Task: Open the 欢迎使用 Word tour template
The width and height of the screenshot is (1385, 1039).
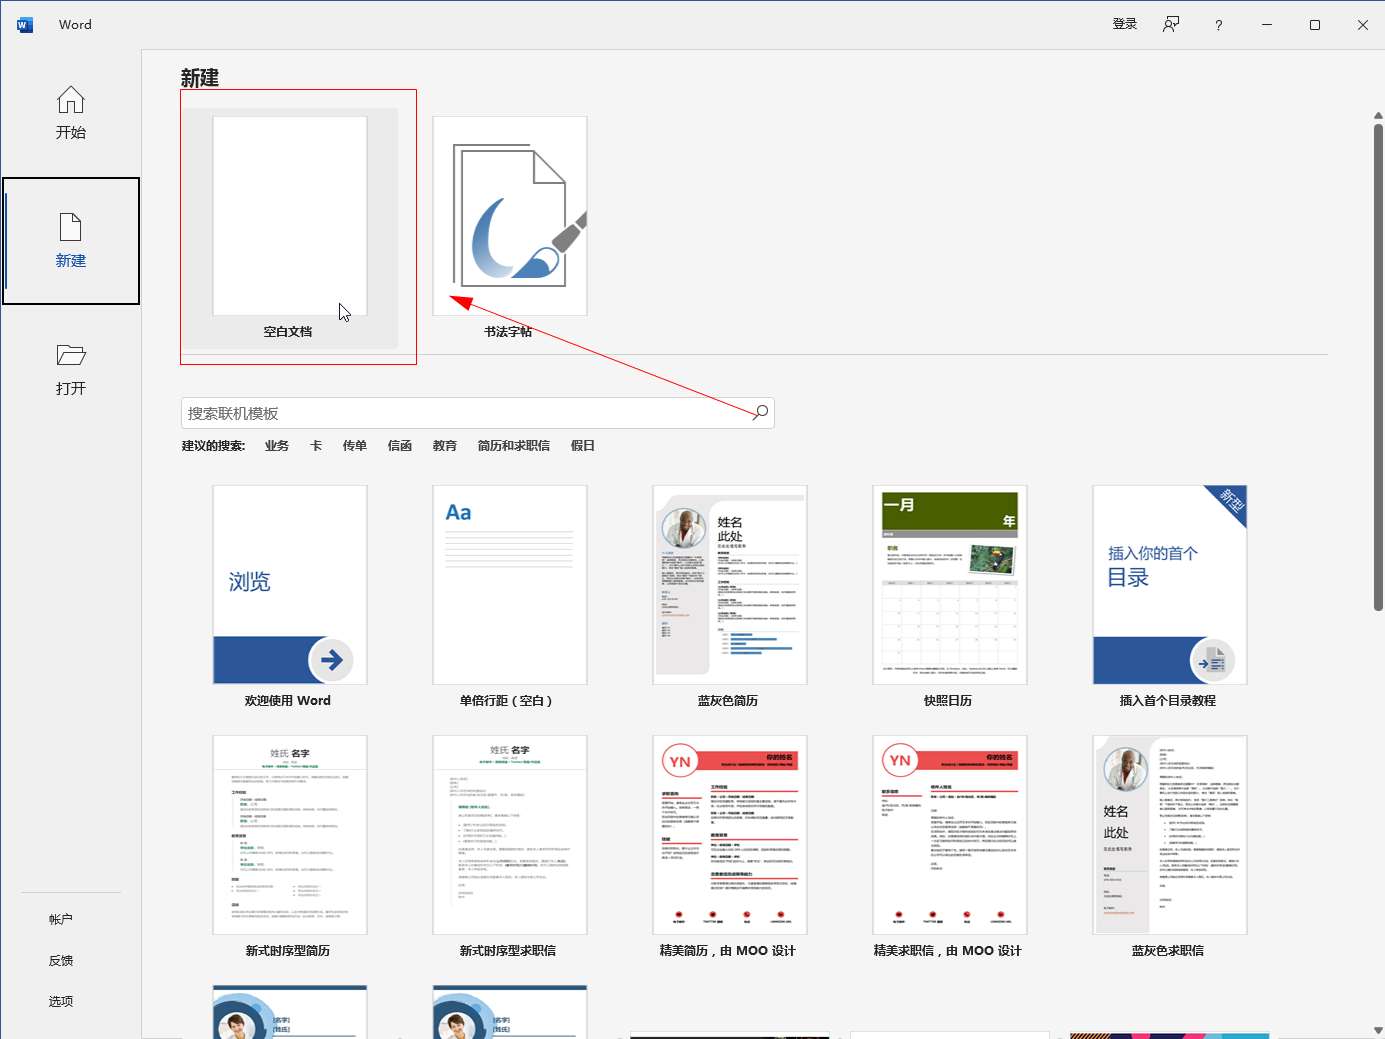Action: pyautogui.click(x=289, y=585)
